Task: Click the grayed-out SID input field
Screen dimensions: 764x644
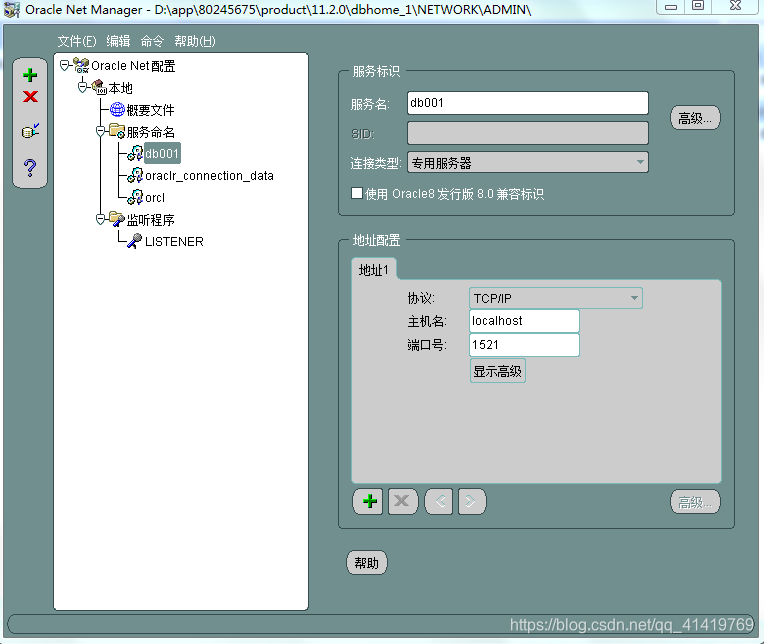Action: [x=528, y=133]
